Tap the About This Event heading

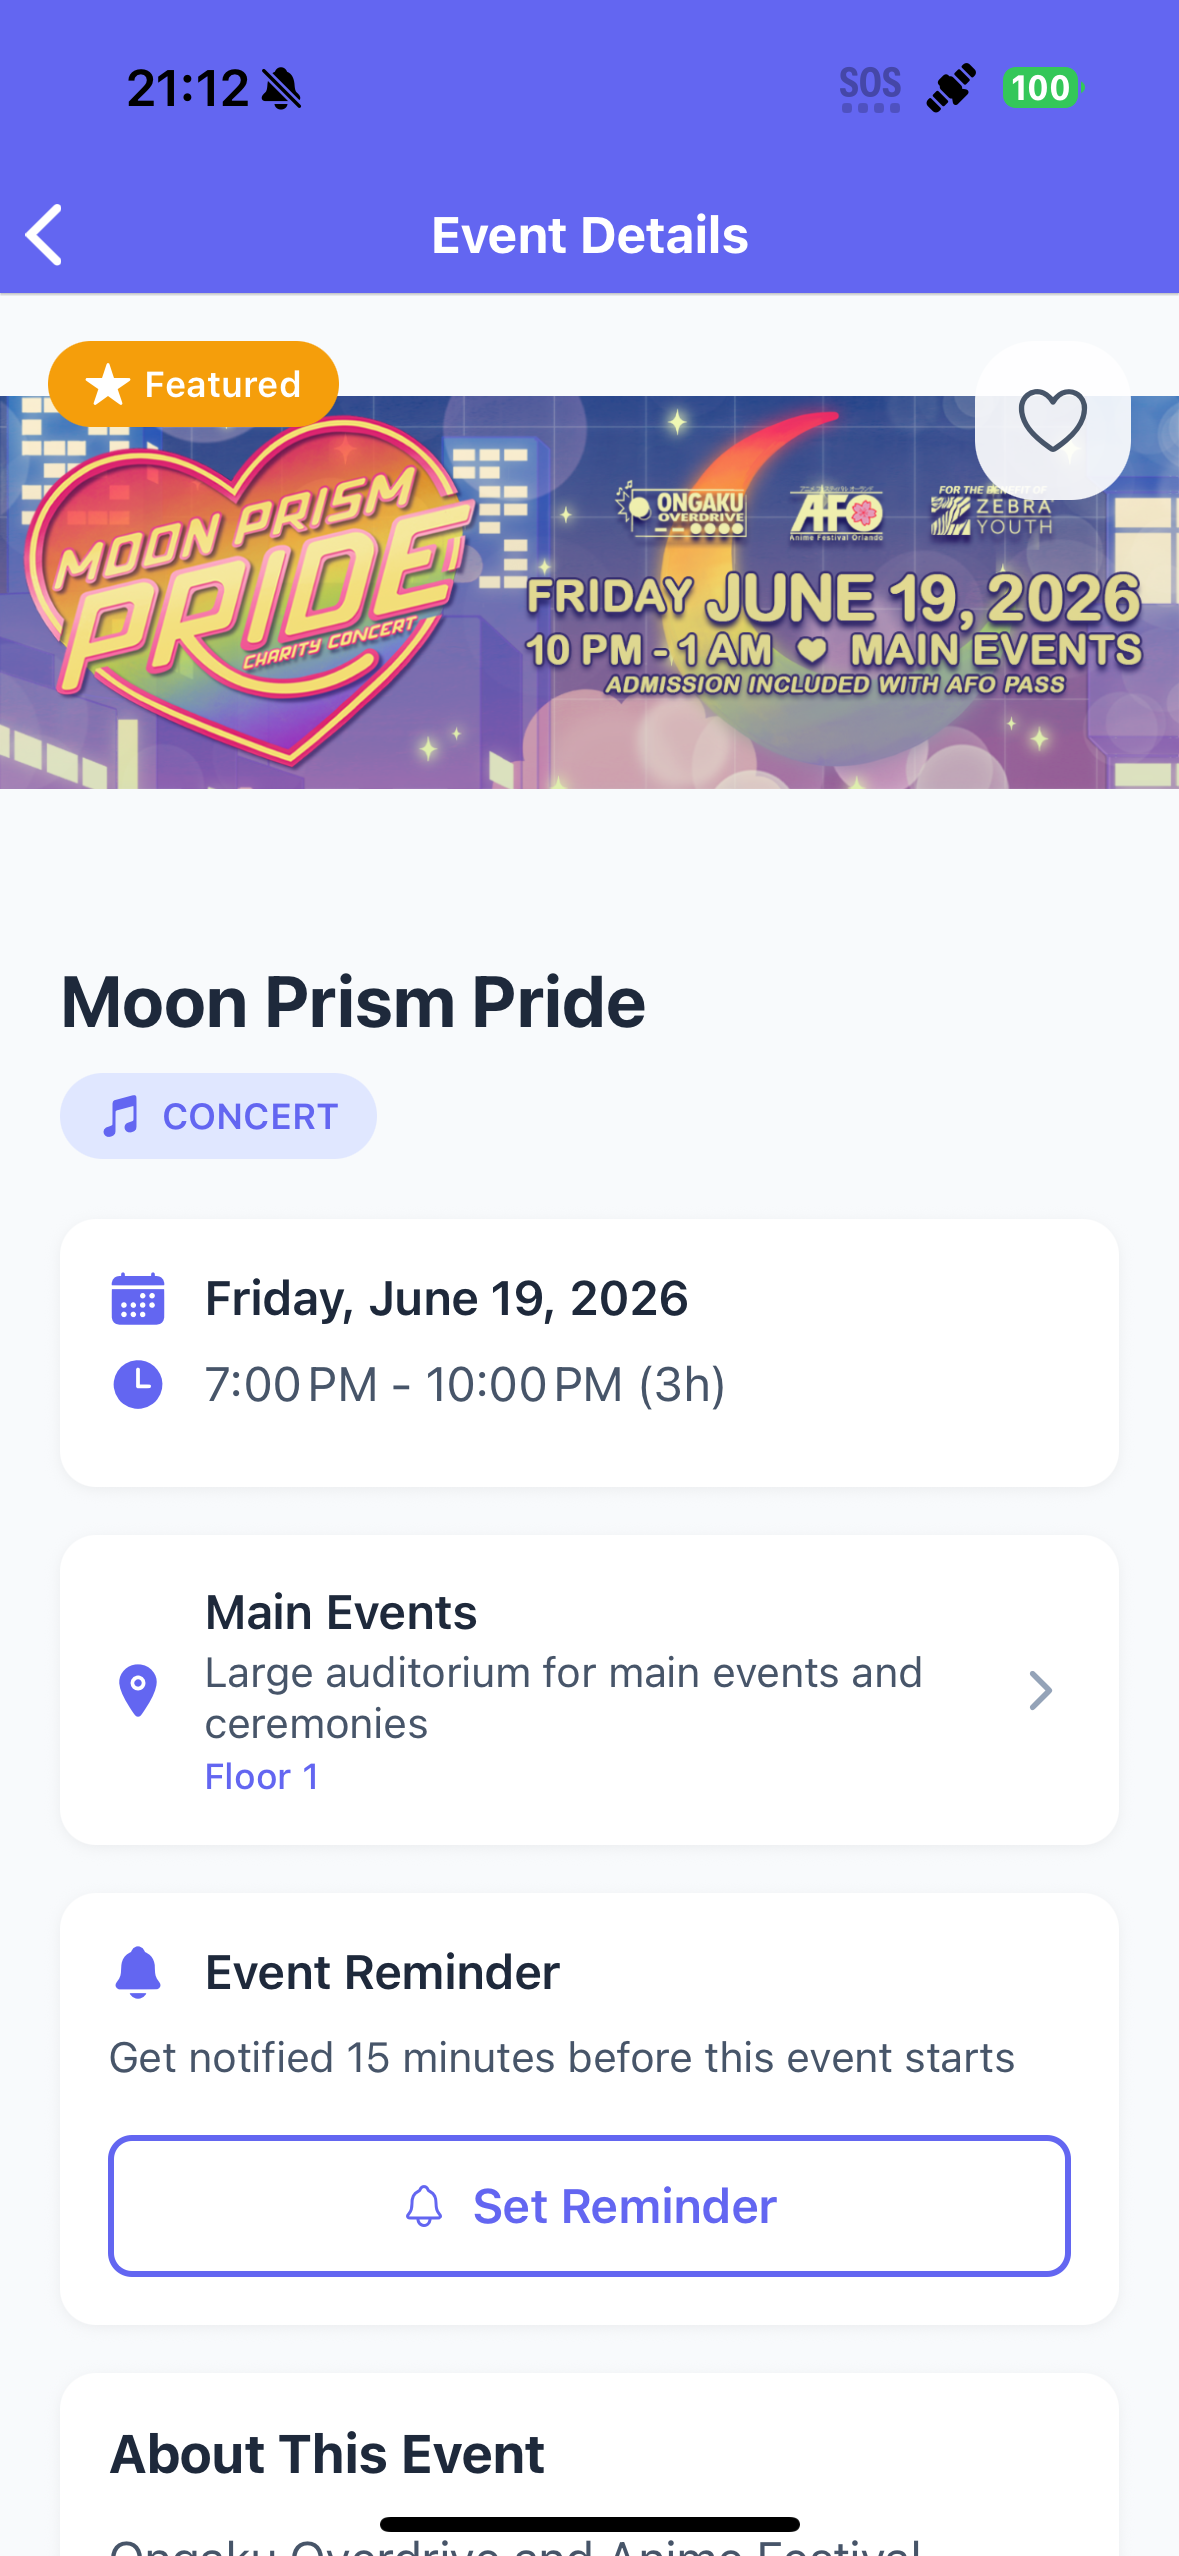pyautogui.click(x=327, y=2454)
